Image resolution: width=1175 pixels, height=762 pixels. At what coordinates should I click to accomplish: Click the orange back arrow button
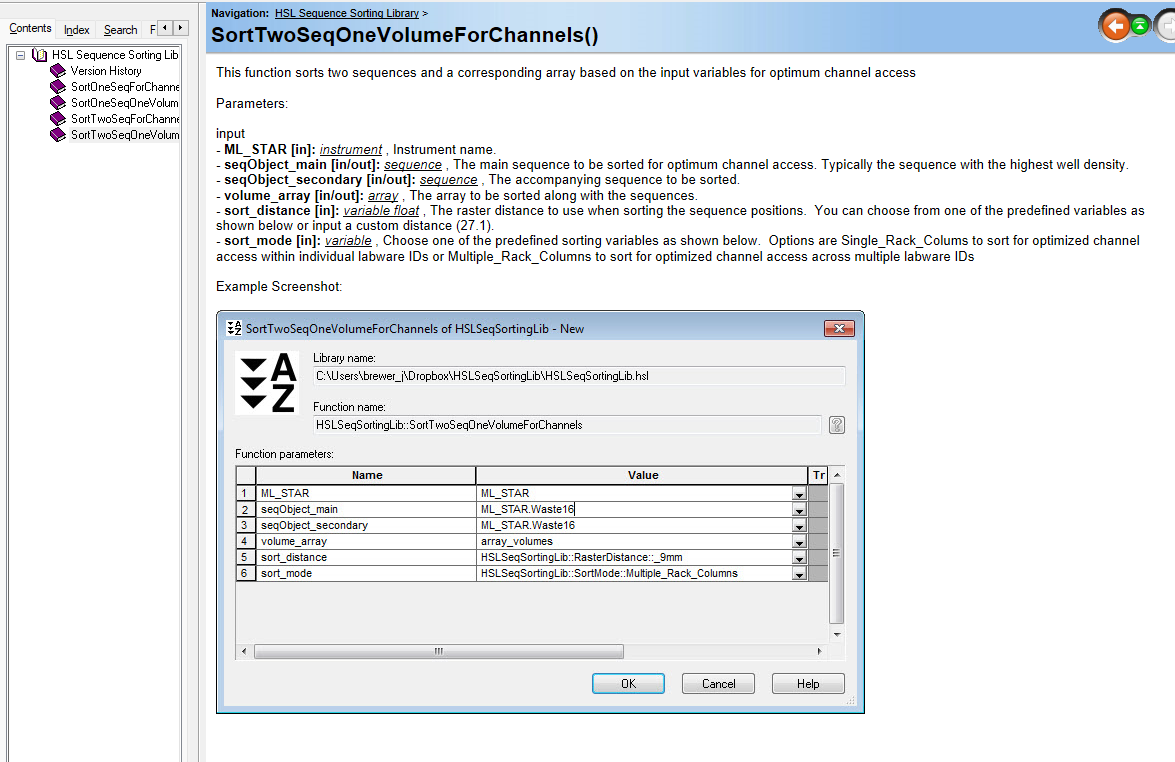[1115, 26]
